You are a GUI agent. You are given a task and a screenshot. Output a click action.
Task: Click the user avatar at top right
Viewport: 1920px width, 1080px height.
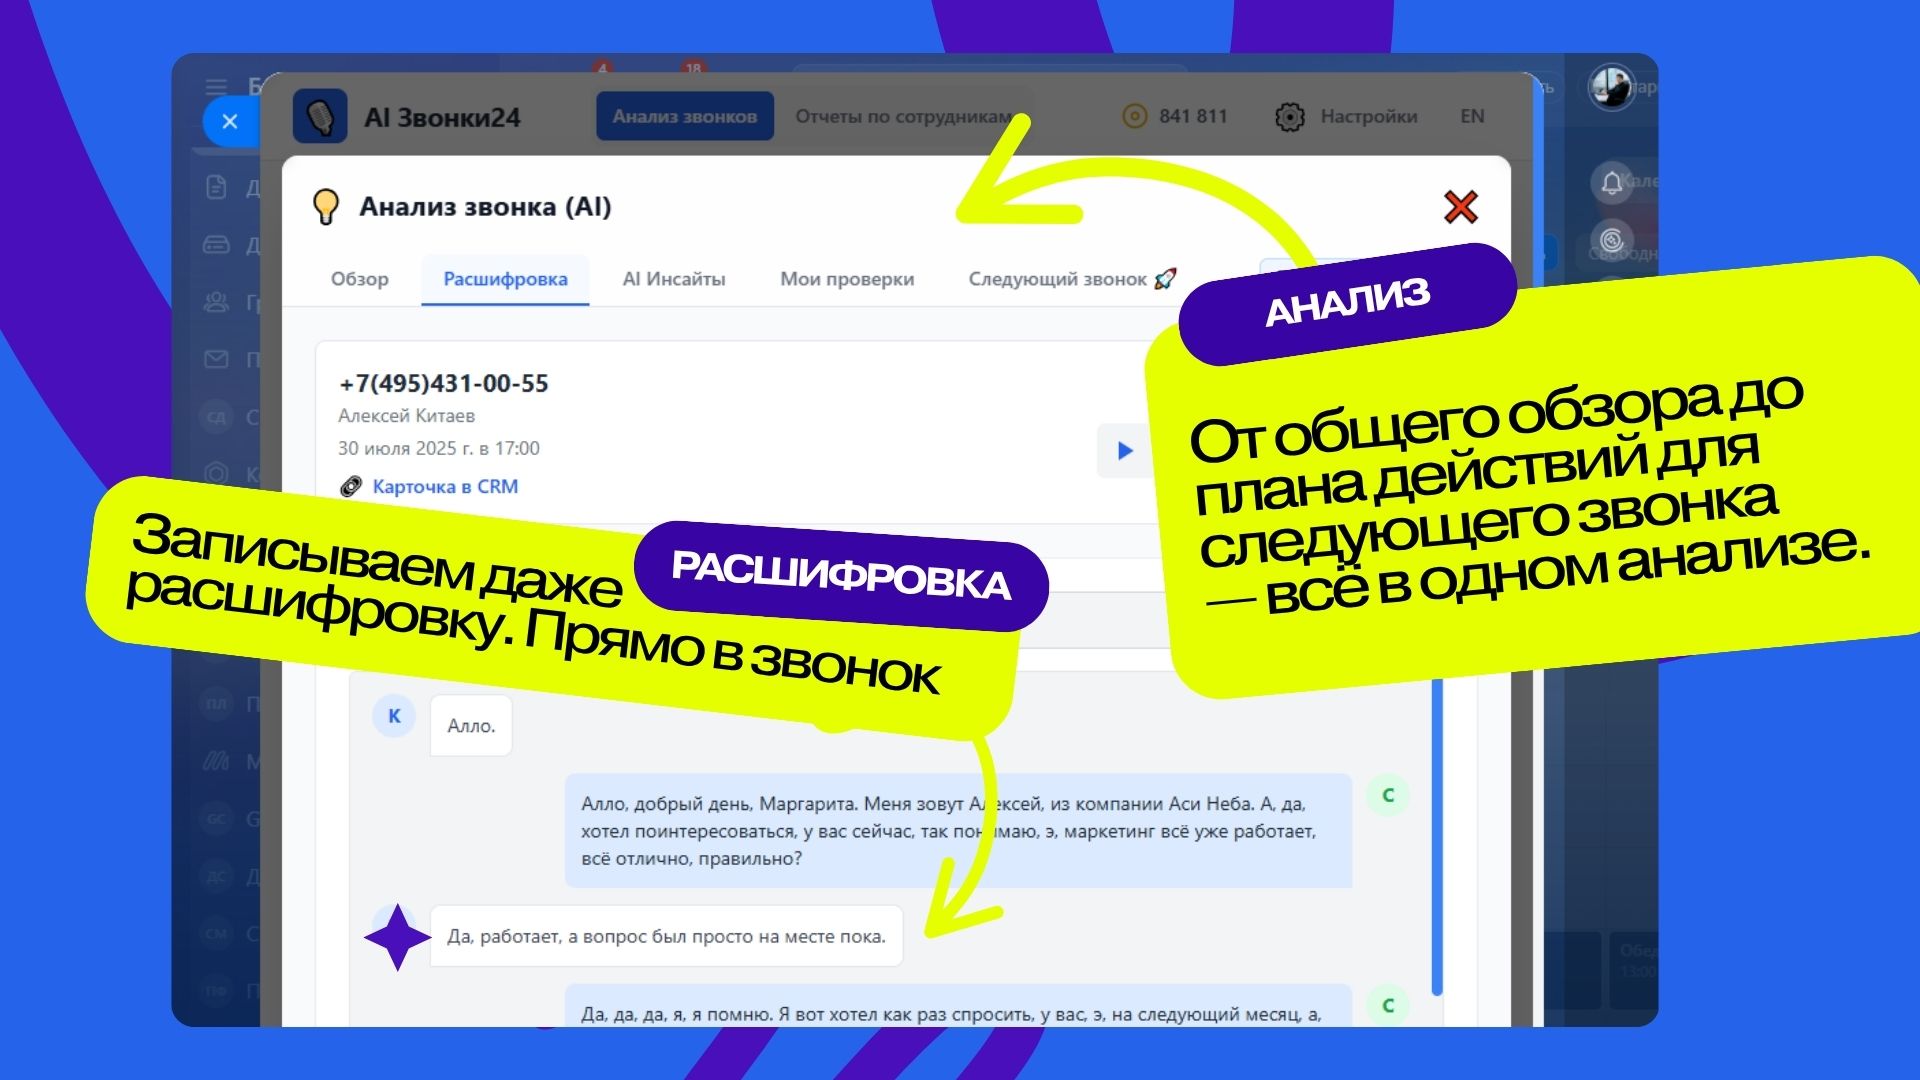point(1611,88)
